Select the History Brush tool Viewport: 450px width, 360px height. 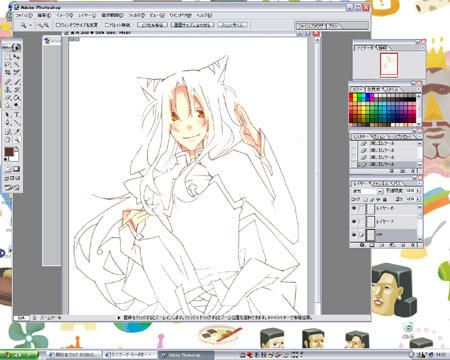pos(17,89)
